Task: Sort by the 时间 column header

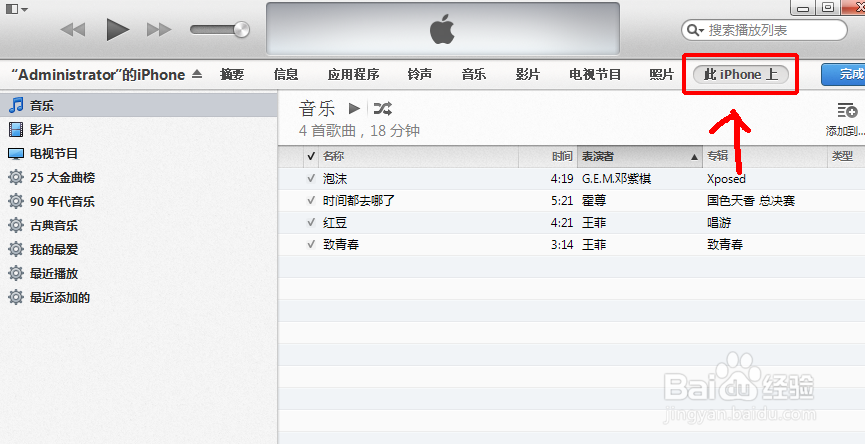Action: pos(548,157)
